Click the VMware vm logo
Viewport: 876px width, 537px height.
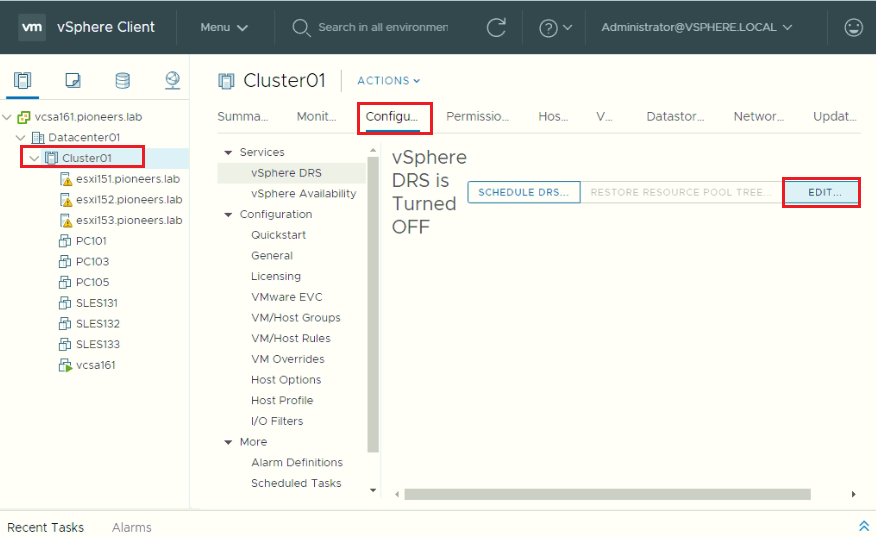(32, 27)
